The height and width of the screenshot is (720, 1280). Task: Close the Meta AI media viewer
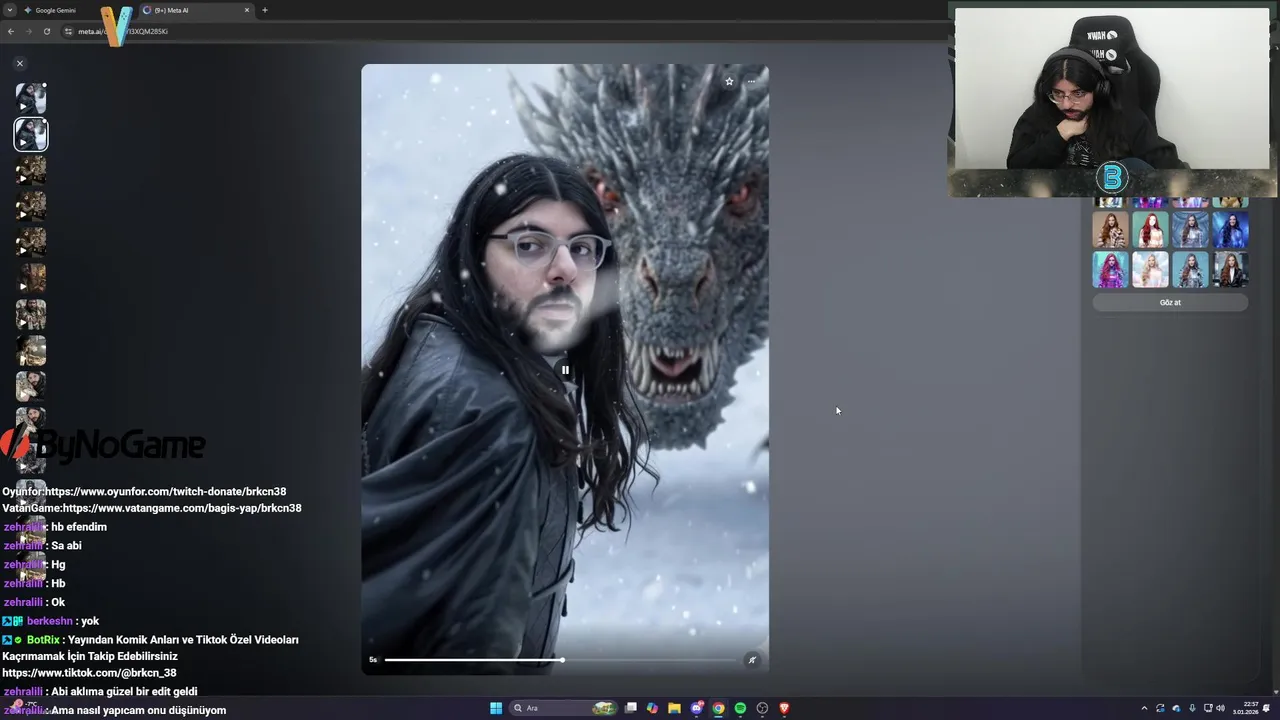tap(19, 63)
